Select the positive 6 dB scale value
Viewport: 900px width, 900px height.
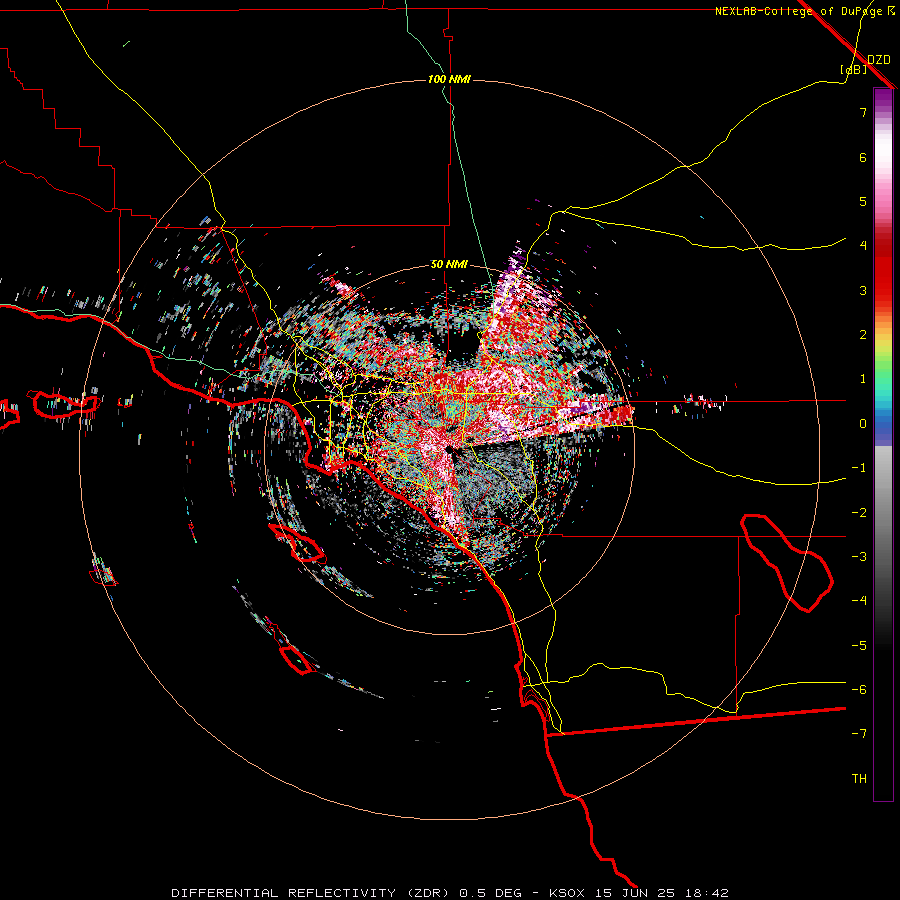[x=863, y=157]
